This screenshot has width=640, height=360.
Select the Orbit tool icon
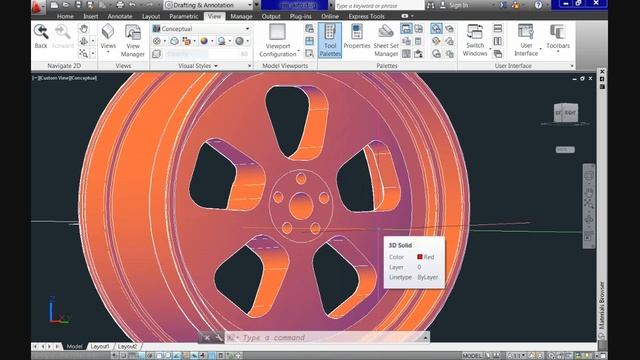pos(84,41)
